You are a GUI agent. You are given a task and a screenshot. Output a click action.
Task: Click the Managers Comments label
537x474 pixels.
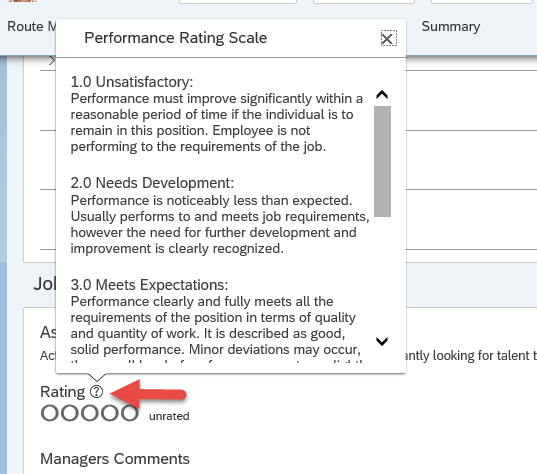coord(115,459)
